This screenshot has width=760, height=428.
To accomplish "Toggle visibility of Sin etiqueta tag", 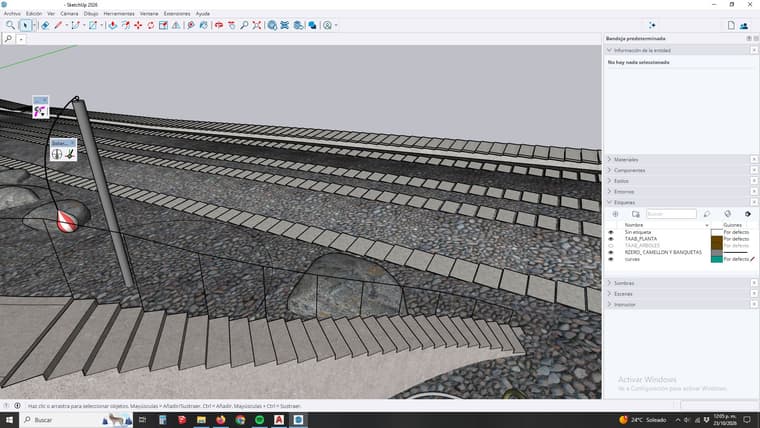I will pos(611,232).
